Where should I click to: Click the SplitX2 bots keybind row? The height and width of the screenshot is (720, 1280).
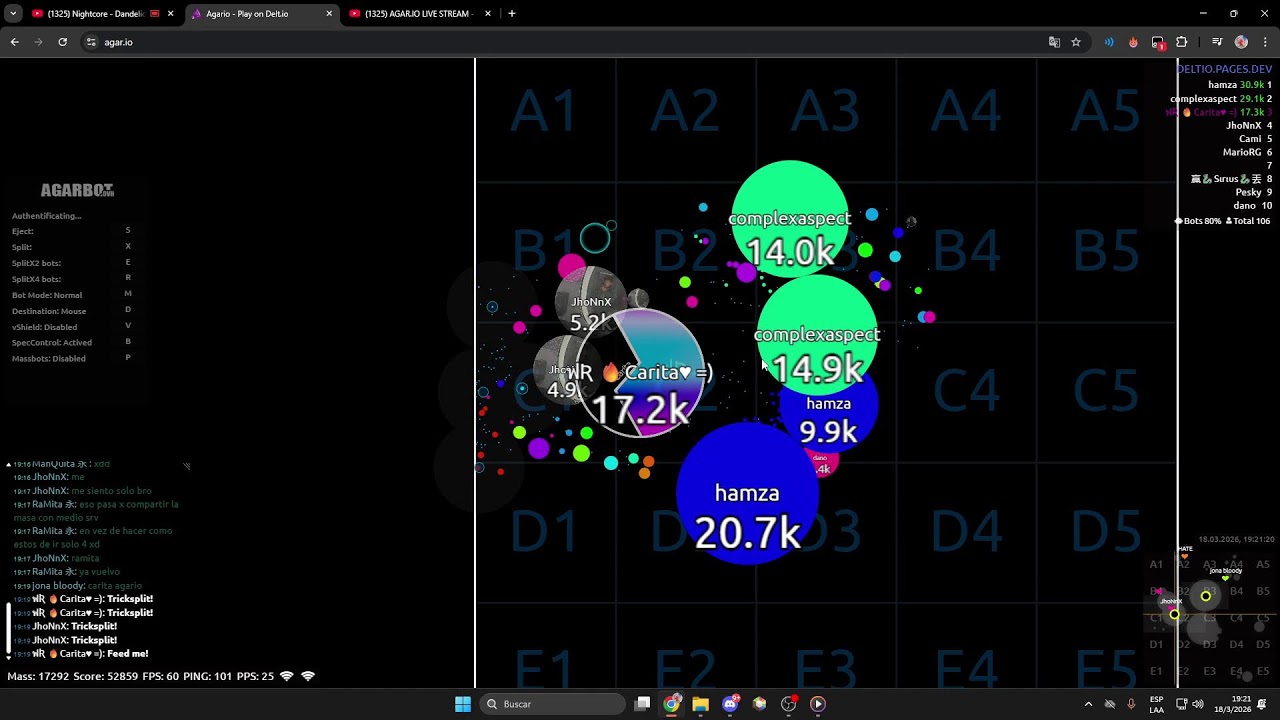71,263
